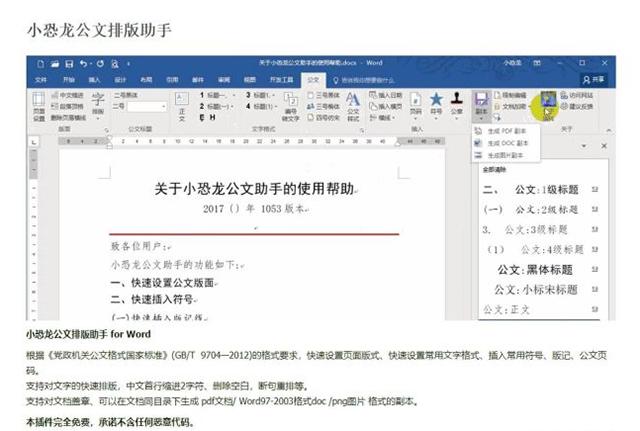Image resolution: width=640 pixels, height=431 pixels.
Task: Apply 四号仿宋 text format
Action: (x=323, y=118)
